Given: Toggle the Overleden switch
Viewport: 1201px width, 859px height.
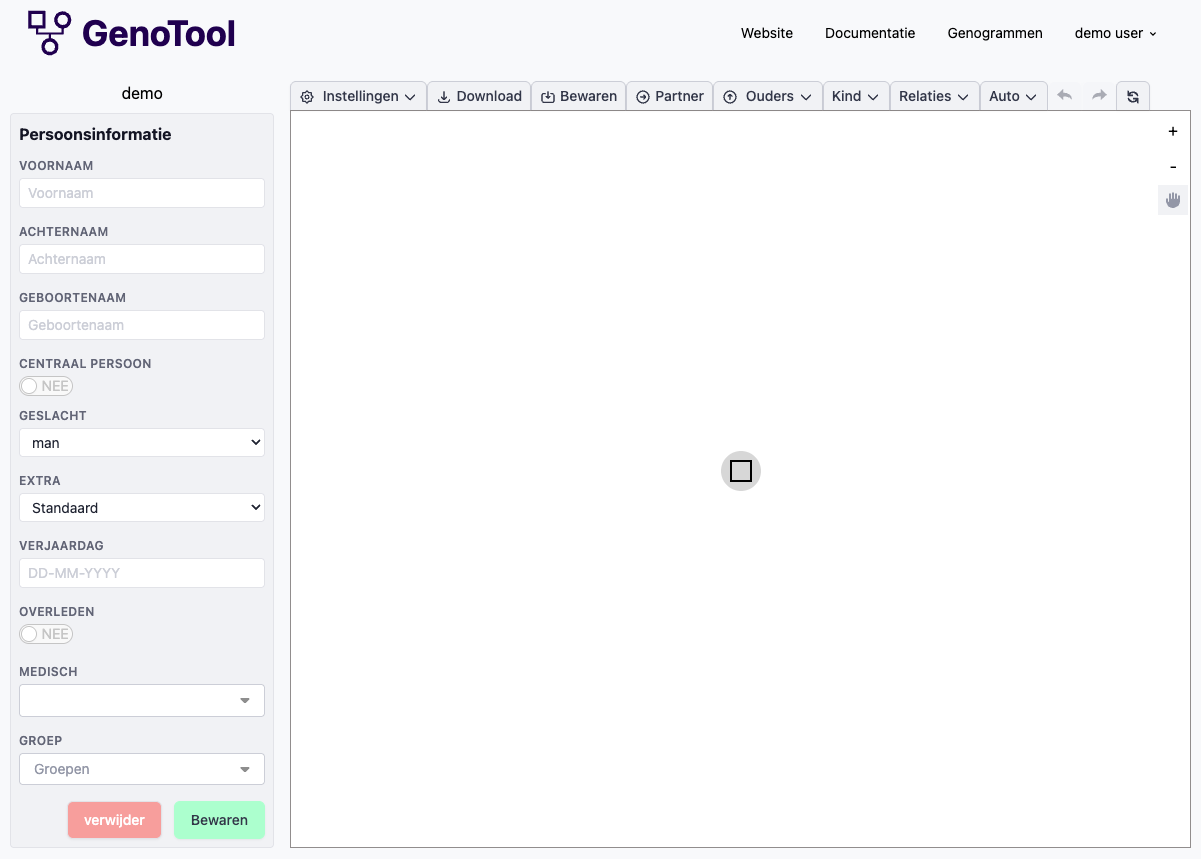Looking at the screenshot, I should [46, 634].
